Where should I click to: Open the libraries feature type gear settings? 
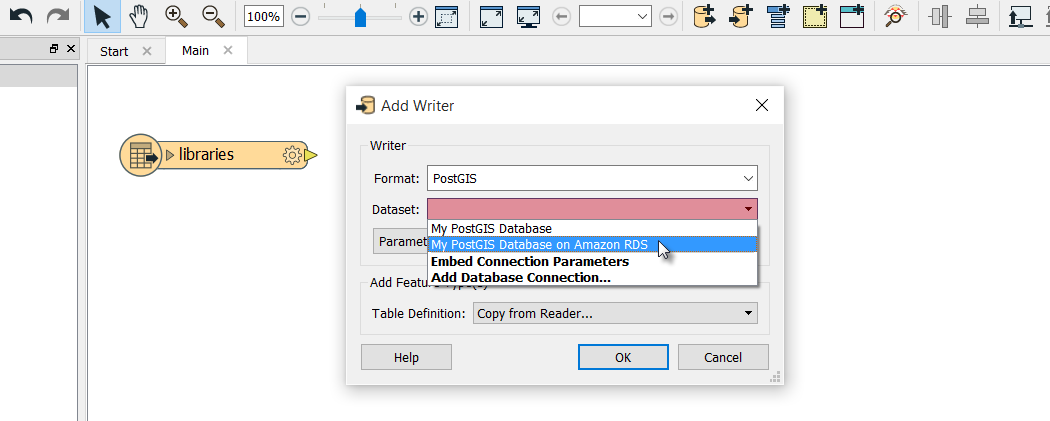point(292,155)
